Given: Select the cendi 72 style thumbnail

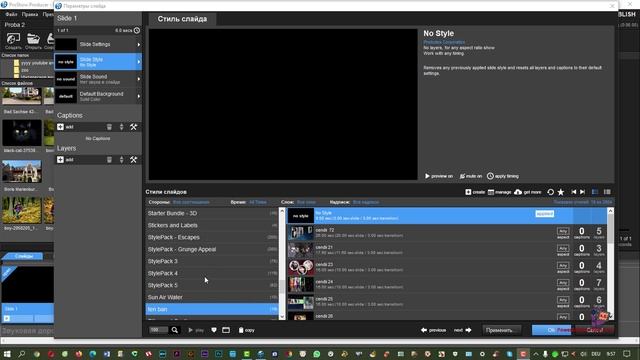Looking at the screenshot, I should pyautogui.click(x=301, y=233).
